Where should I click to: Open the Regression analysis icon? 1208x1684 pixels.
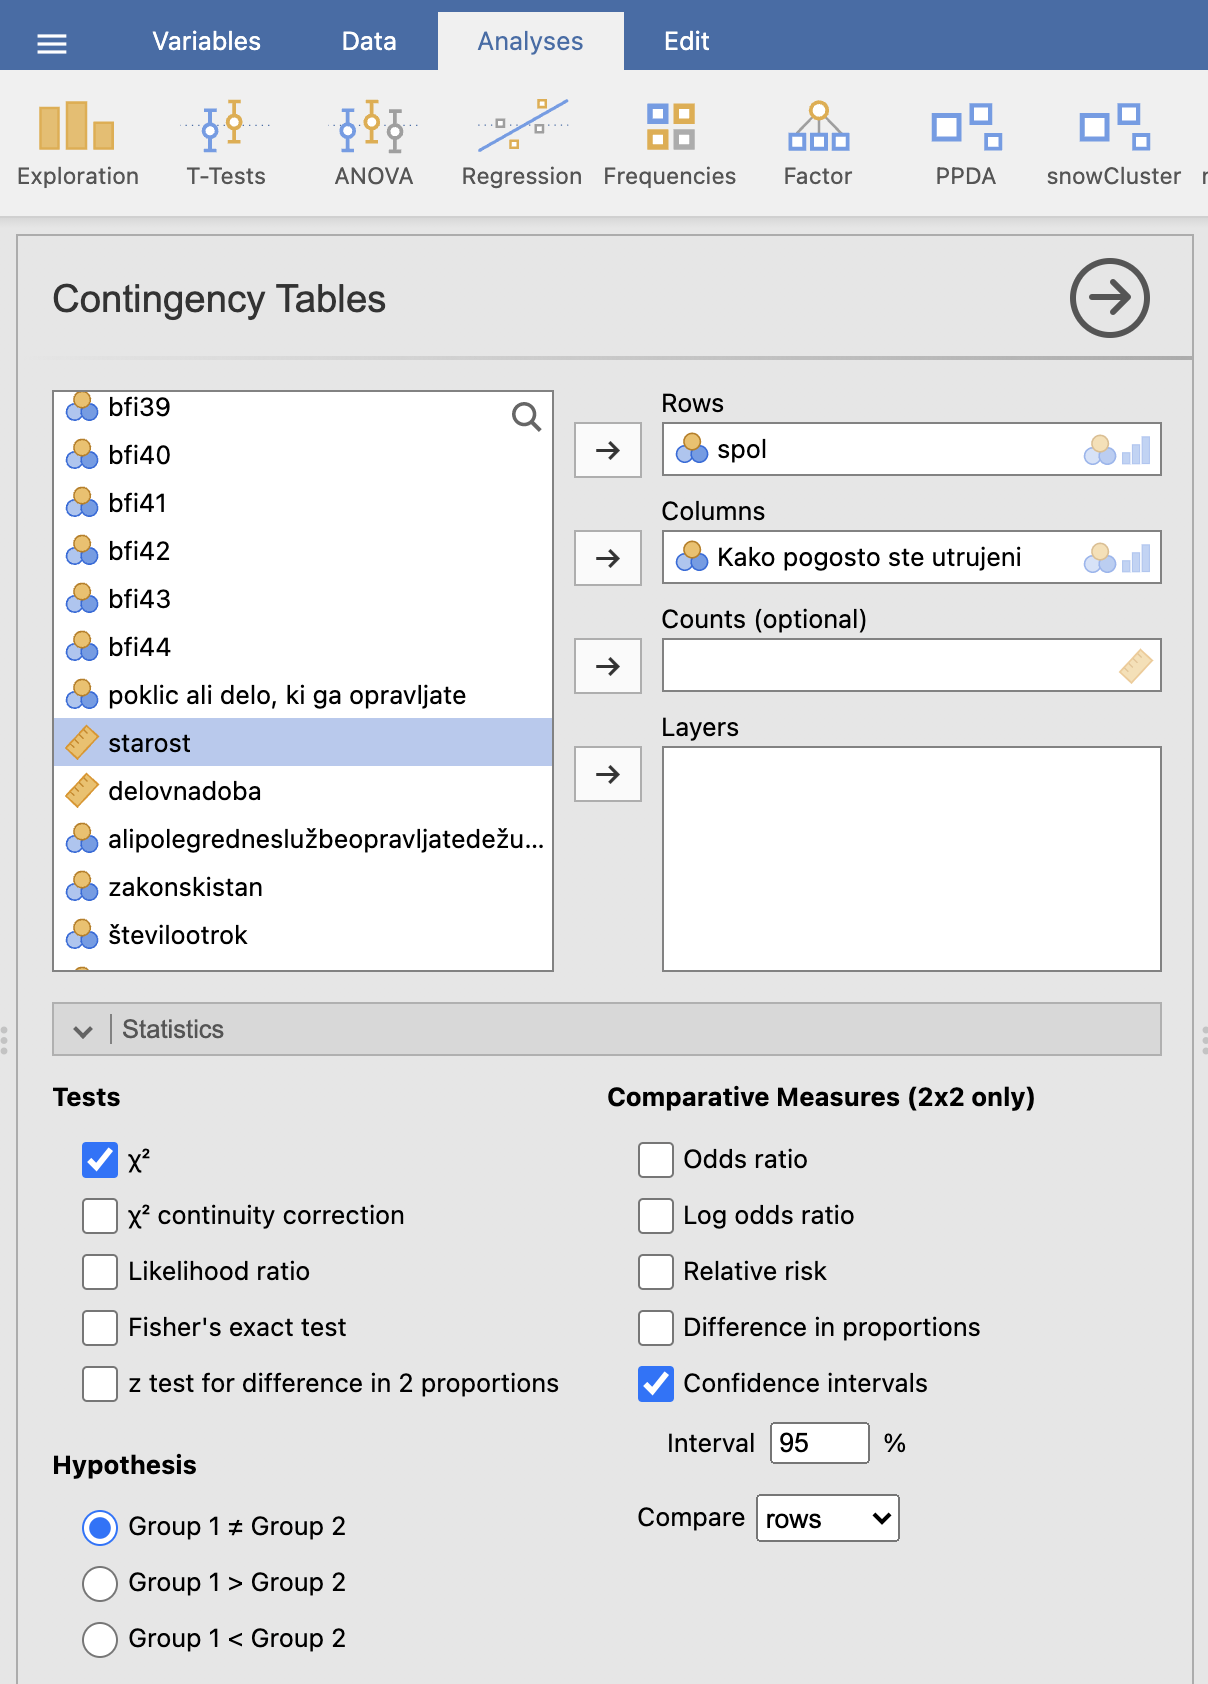tap(522, 144)
